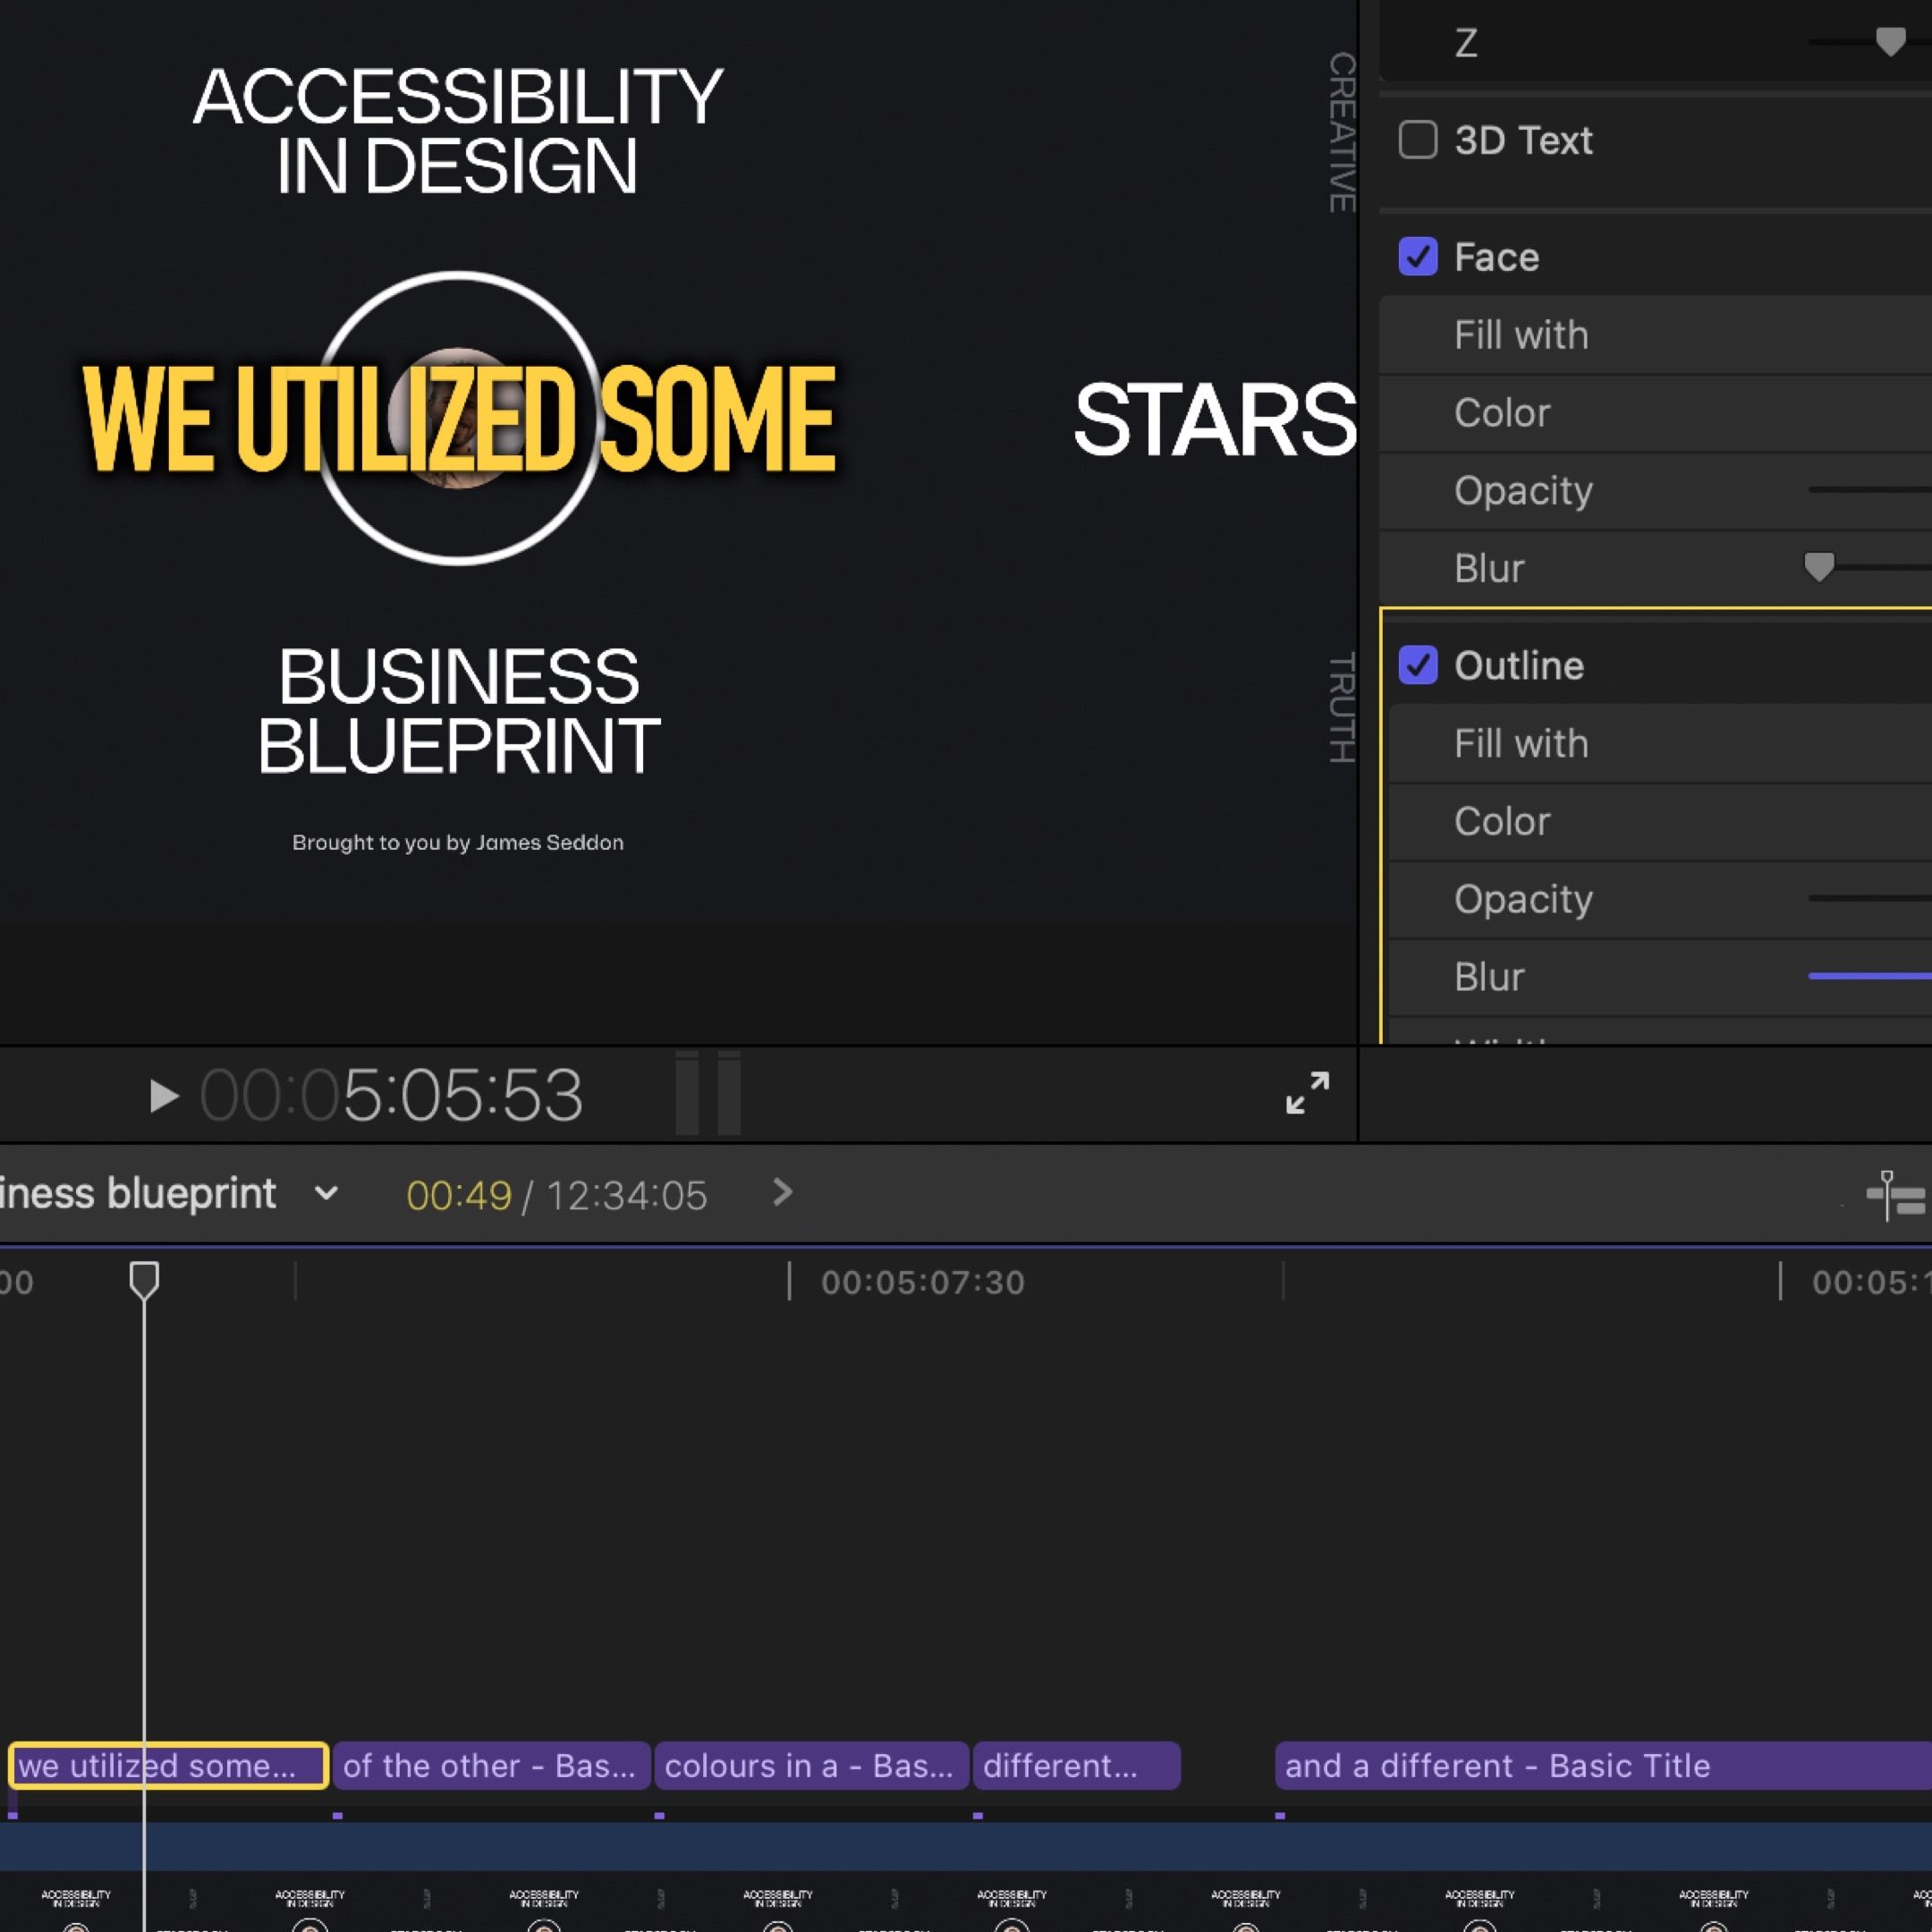Screen dimensions: 1932x1932
Task: Click the Outline 'Color' label
Action: [1502, 822]
